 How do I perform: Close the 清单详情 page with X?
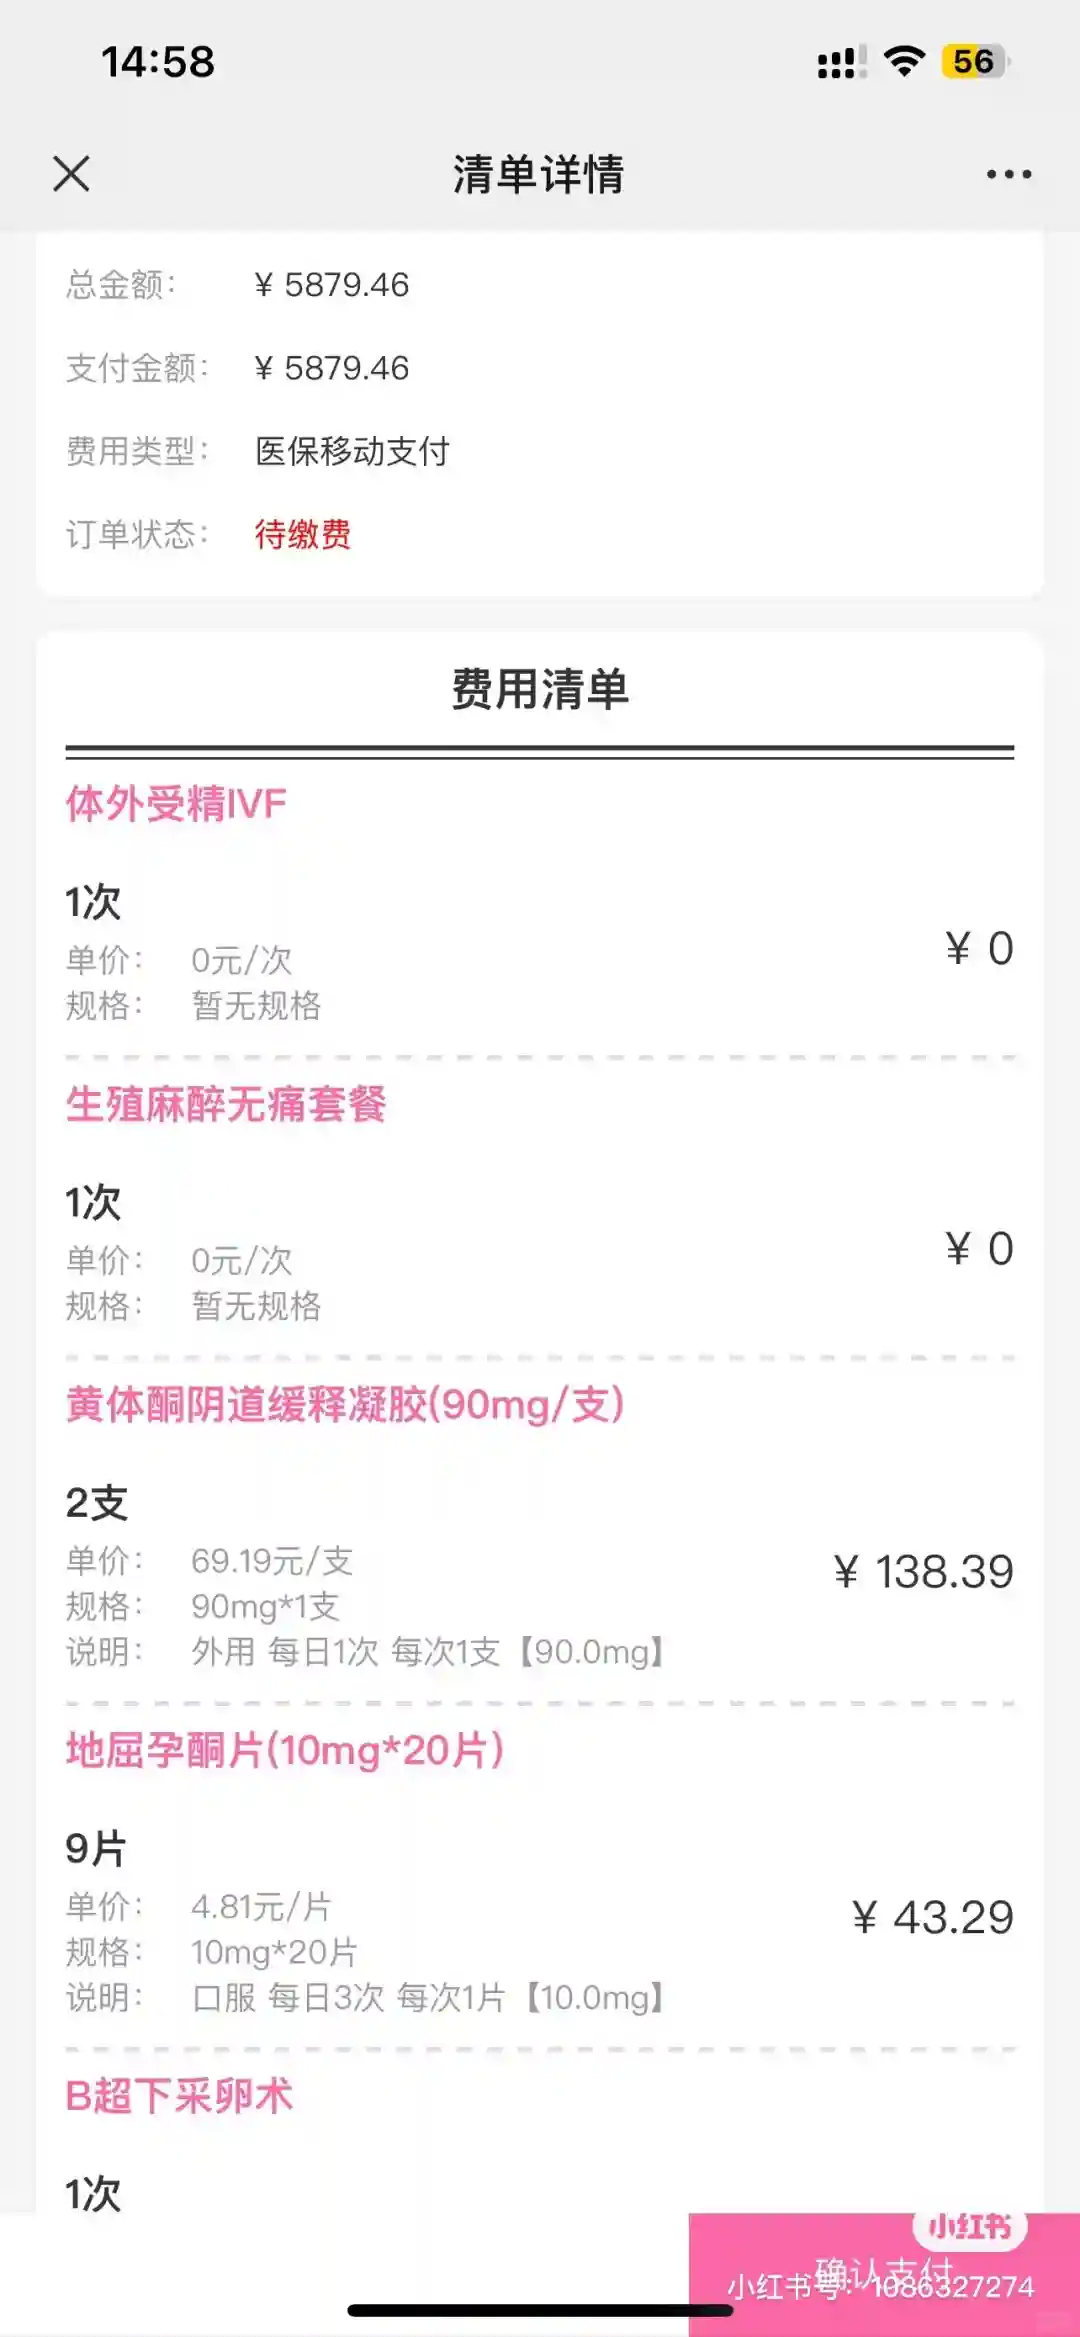click(x=71, y=174)
